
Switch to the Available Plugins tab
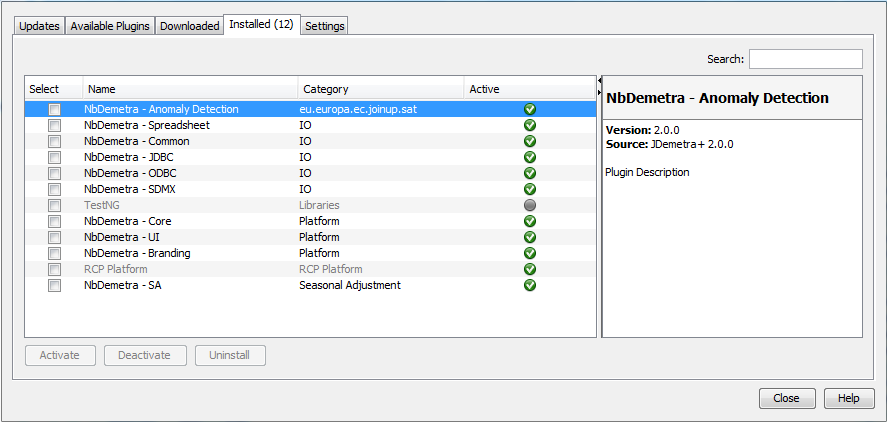click(x=110, y=26)
